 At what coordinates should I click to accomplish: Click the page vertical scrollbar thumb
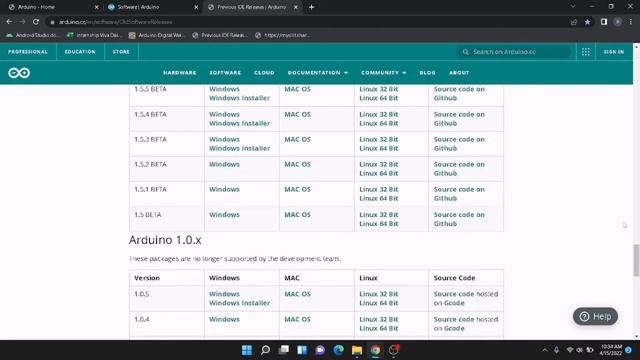click(x=636, y=260)
